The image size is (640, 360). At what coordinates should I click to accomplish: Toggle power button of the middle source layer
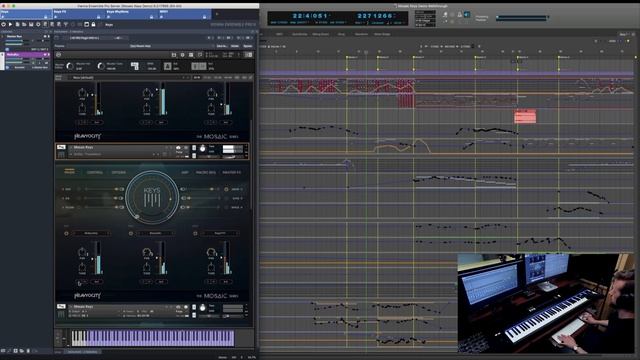tap(131, 233)
